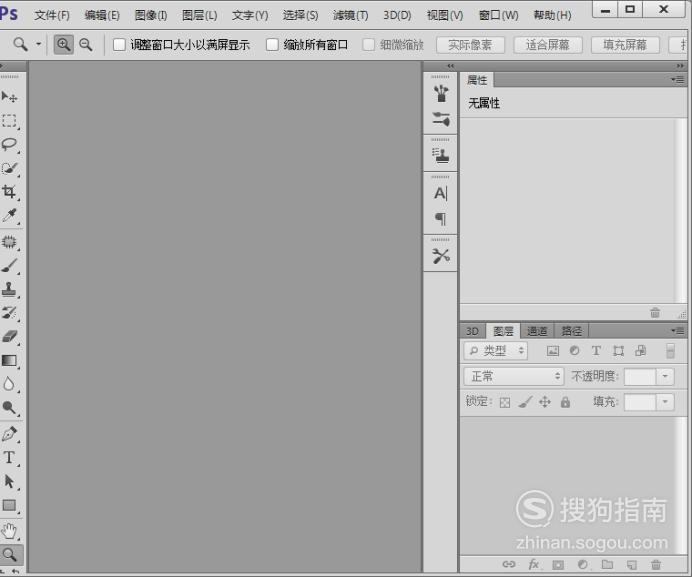Open the Brush Presets panel icon
Viewport: 692px width, 577px height.
[x=440, y=94]
